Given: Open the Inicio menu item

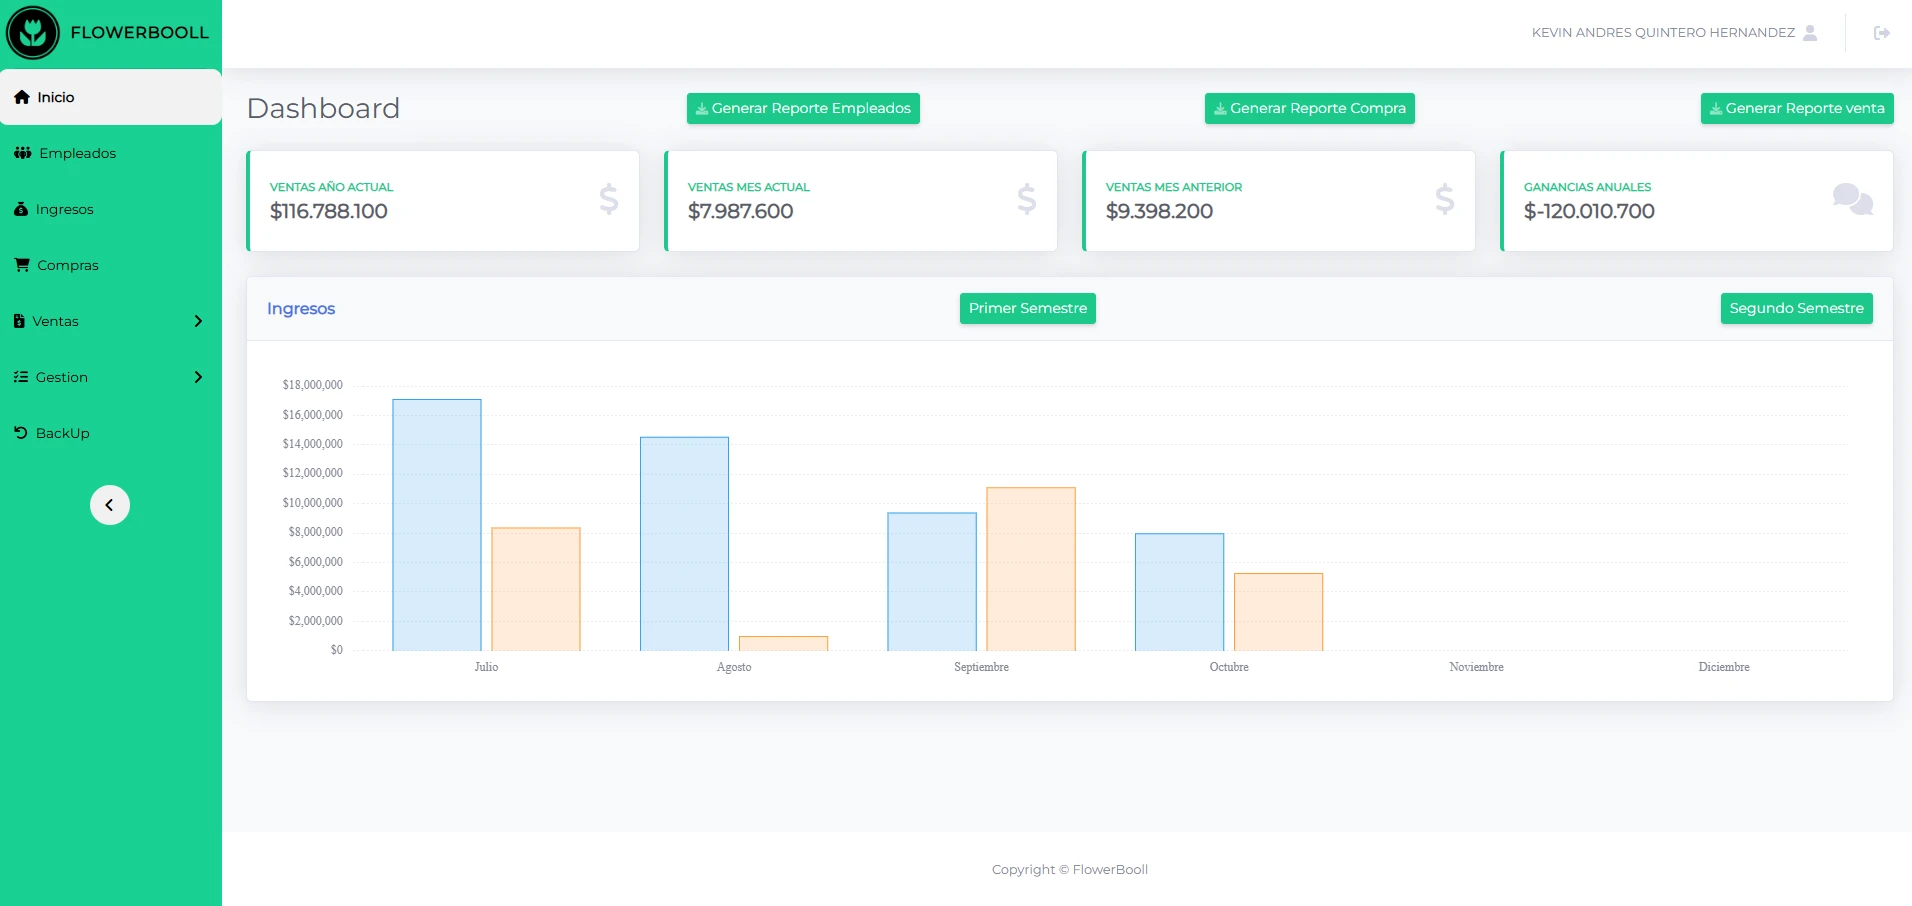Looking at the screenshot, I should (x=111, y=97).
